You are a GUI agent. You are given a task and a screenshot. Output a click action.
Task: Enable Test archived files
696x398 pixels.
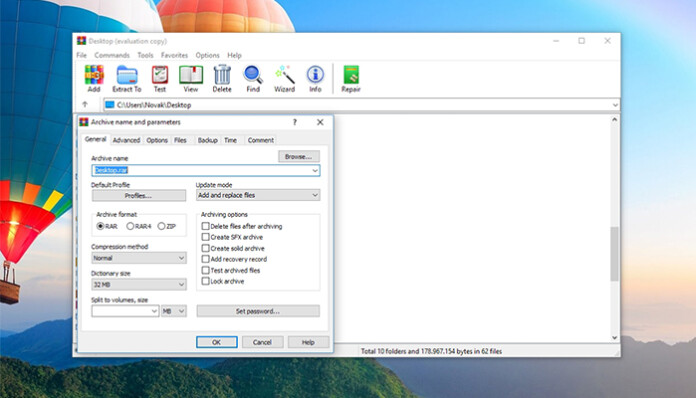(206, 270)
